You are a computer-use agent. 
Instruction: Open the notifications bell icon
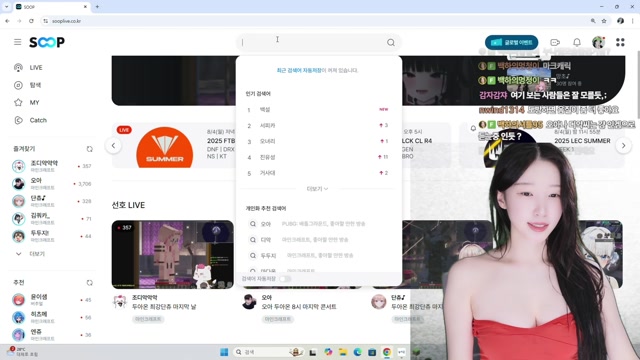point(577,42)
